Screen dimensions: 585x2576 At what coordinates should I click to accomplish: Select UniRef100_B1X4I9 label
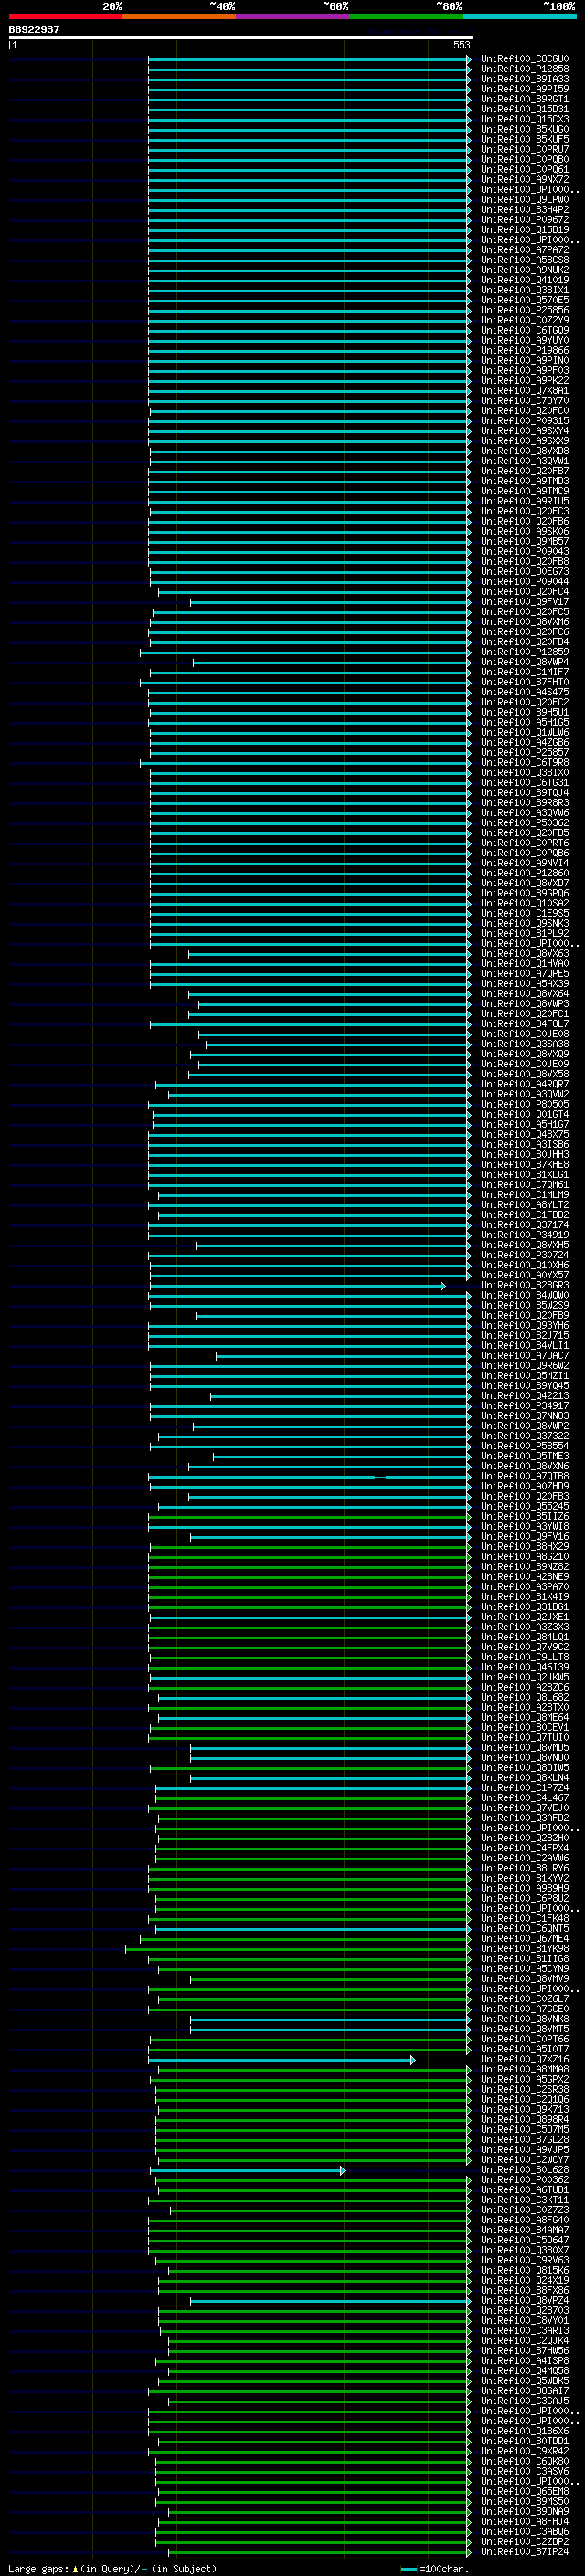[524, 1597]
